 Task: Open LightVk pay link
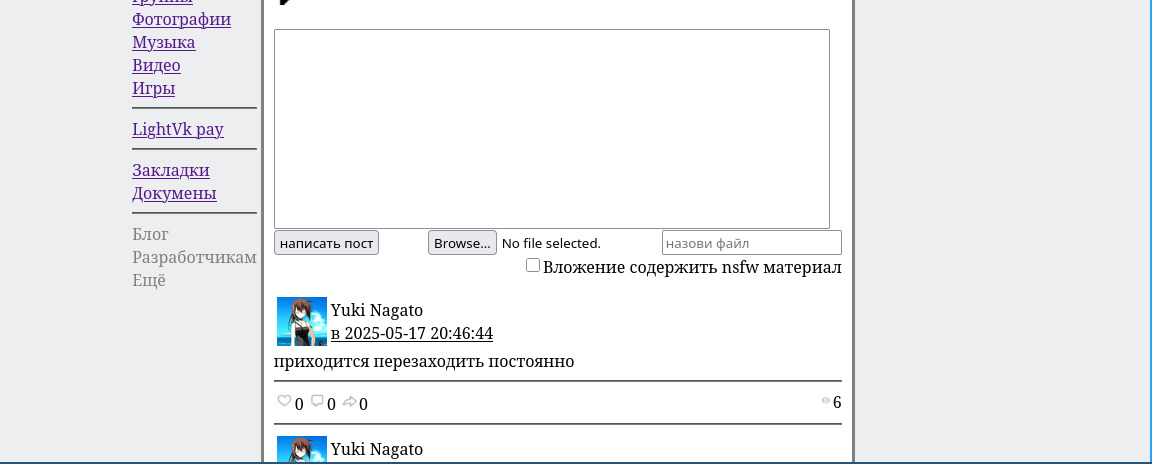click(x=178, y=129)
